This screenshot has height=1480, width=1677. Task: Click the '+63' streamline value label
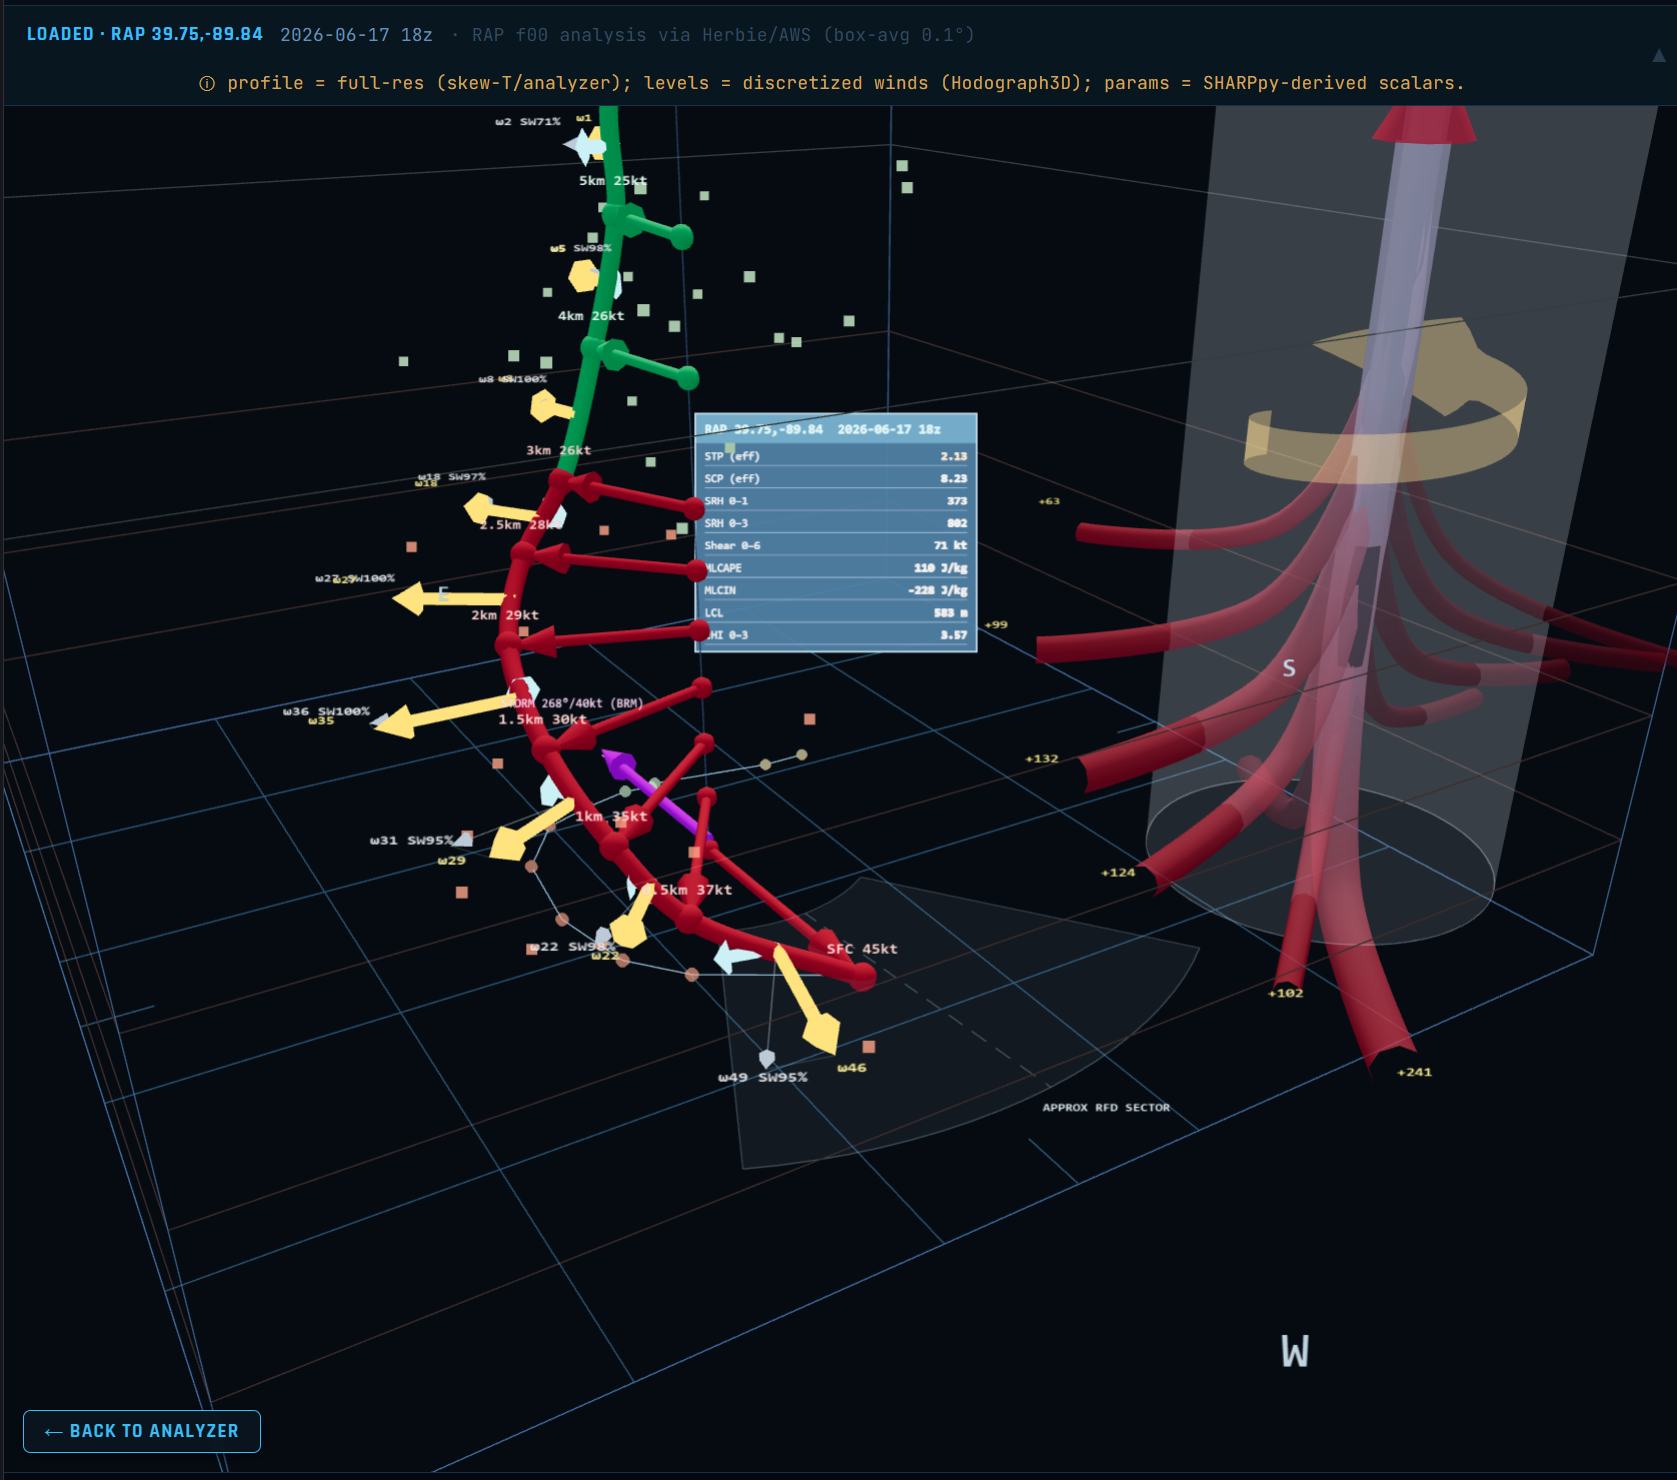point(1048,502)
